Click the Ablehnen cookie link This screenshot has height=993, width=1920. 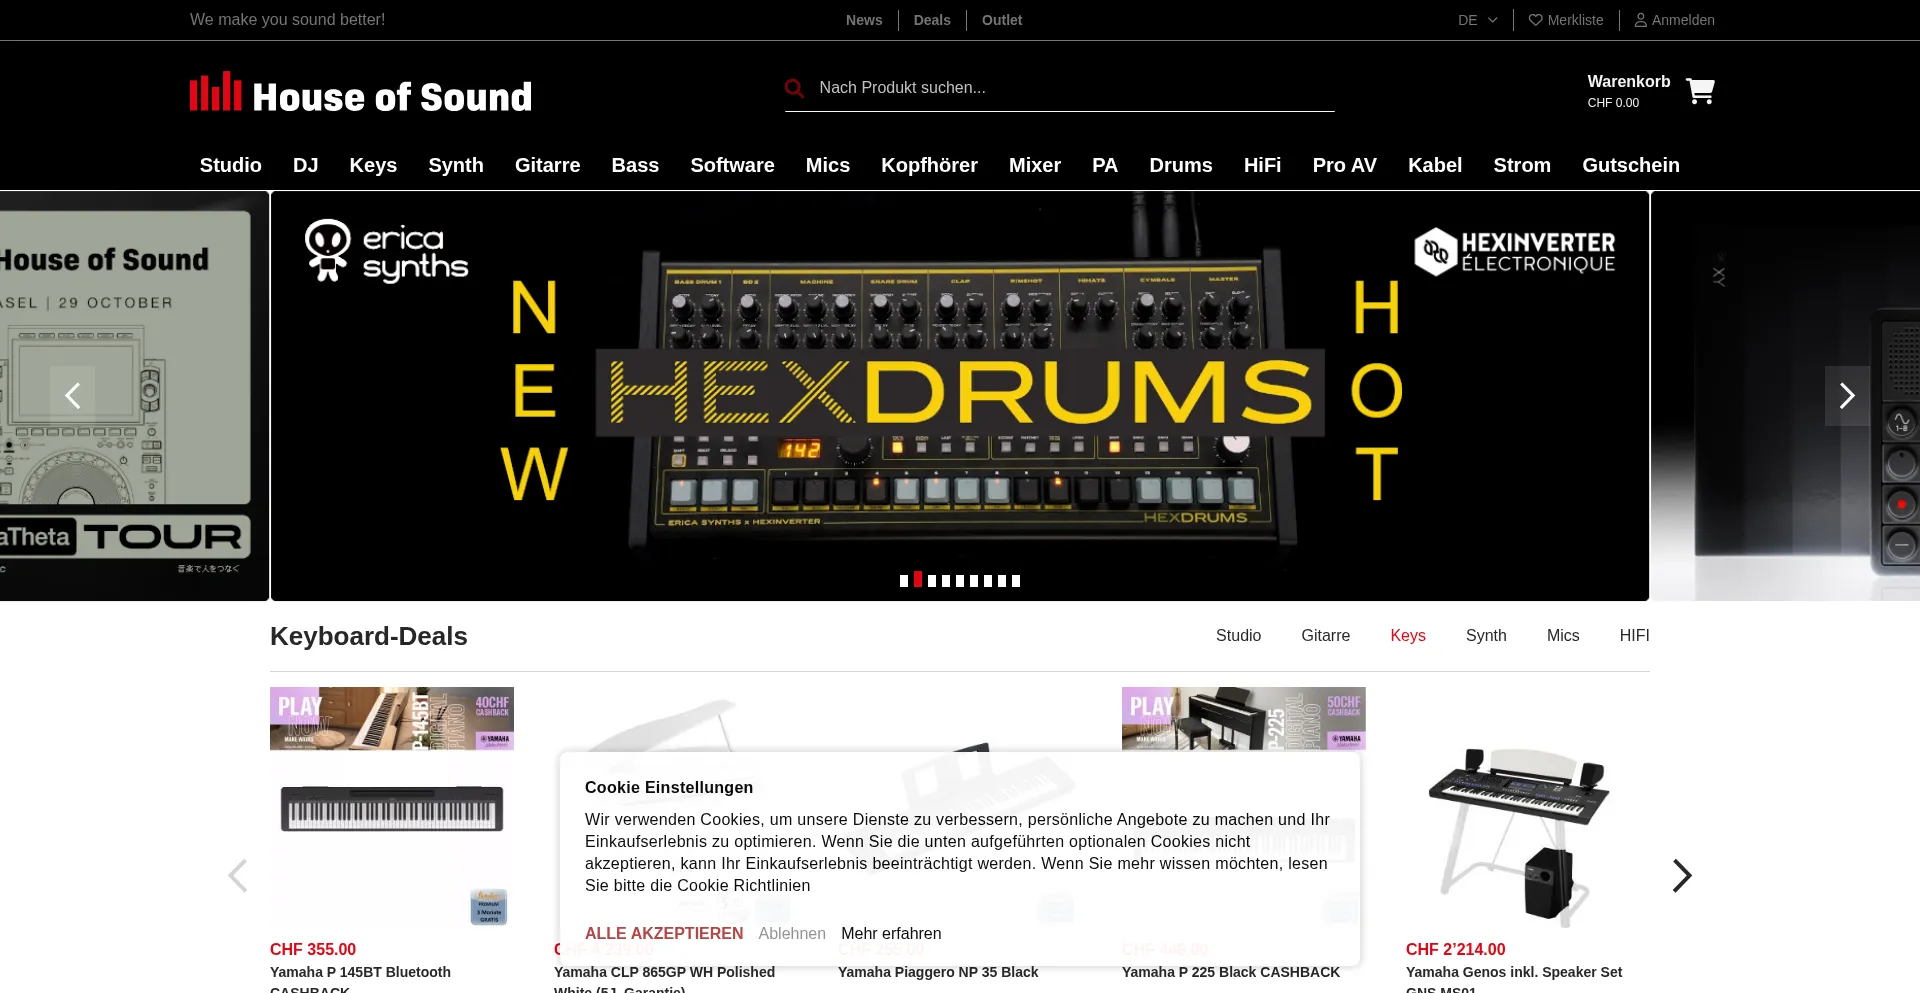click(x=792, y=933)
